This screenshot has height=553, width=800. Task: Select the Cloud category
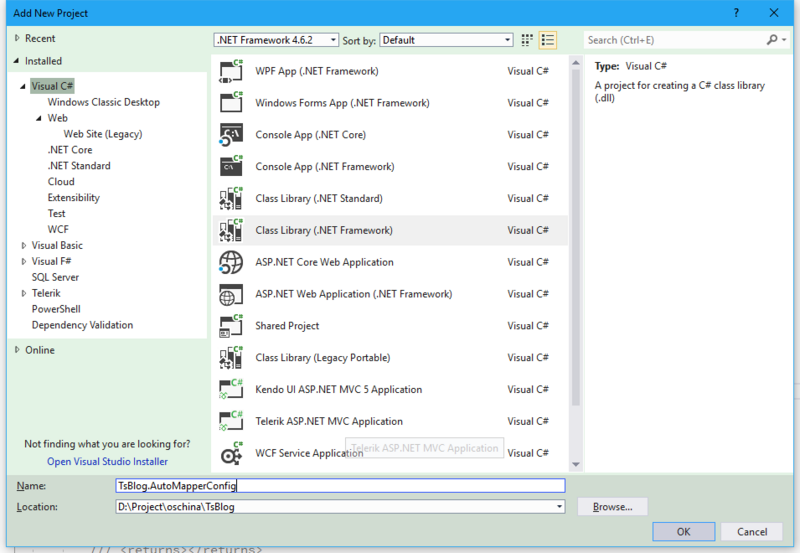click(x=61, y=182)
